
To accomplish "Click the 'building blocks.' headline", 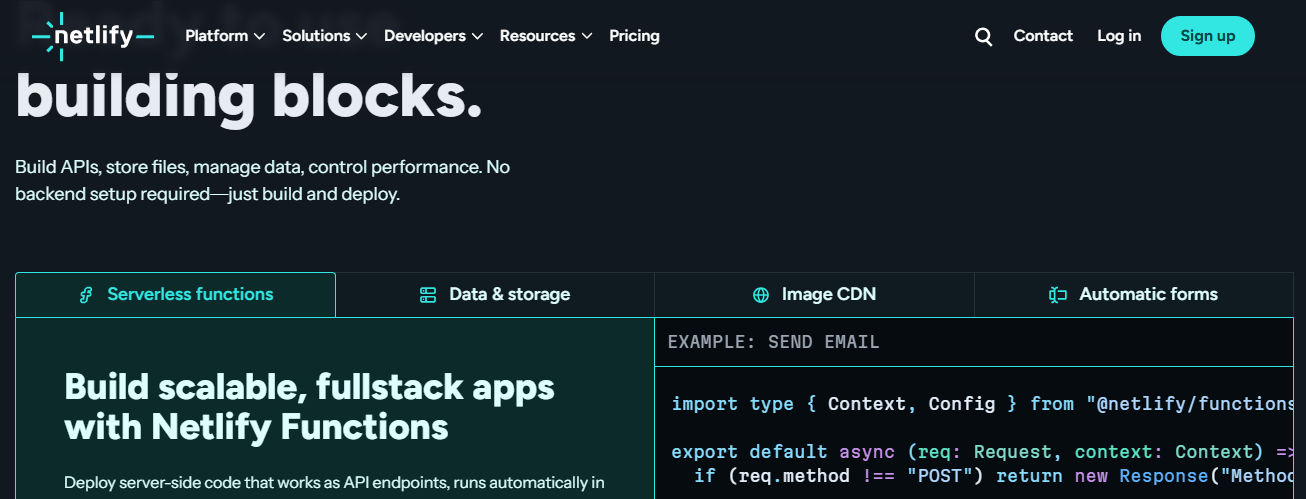I will (249, 98).
